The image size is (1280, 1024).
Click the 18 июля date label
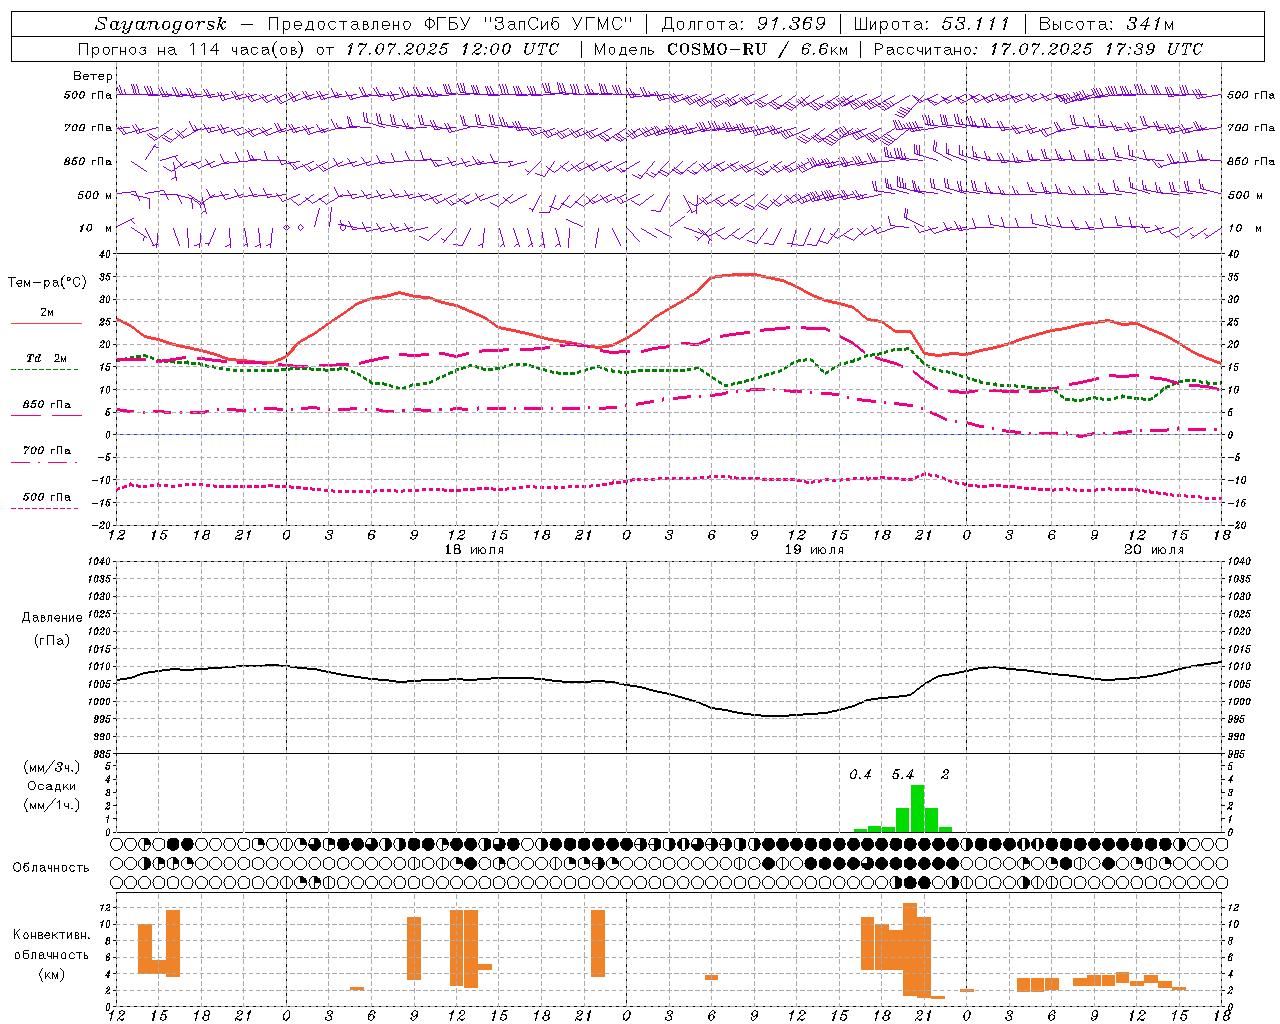(x=473, y=550)
